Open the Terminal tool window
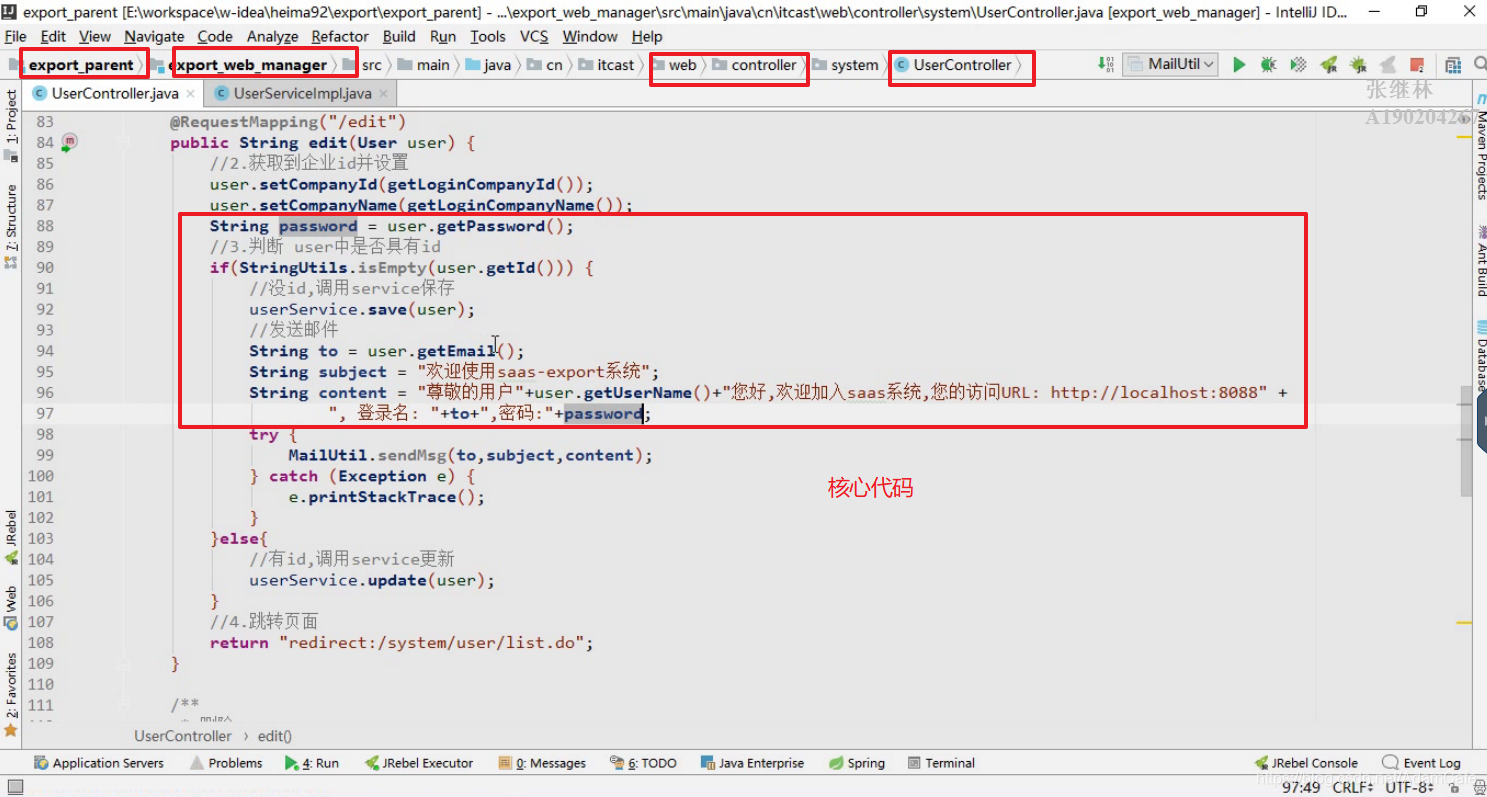Image resolution: width=1487 pixels, height=797 pixels. [x=941, y=763]
